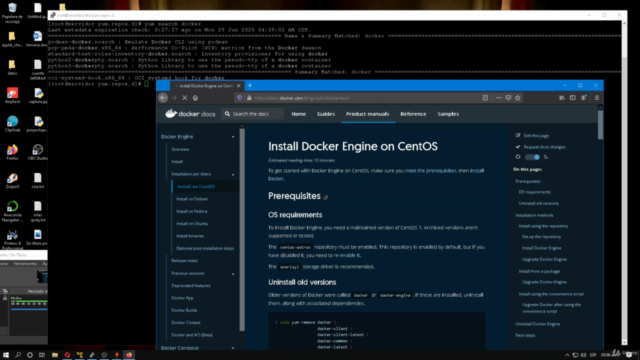Expand the Previous versions sidebar section
Viewport: 640px width, 360px height.
click(233, 273)
